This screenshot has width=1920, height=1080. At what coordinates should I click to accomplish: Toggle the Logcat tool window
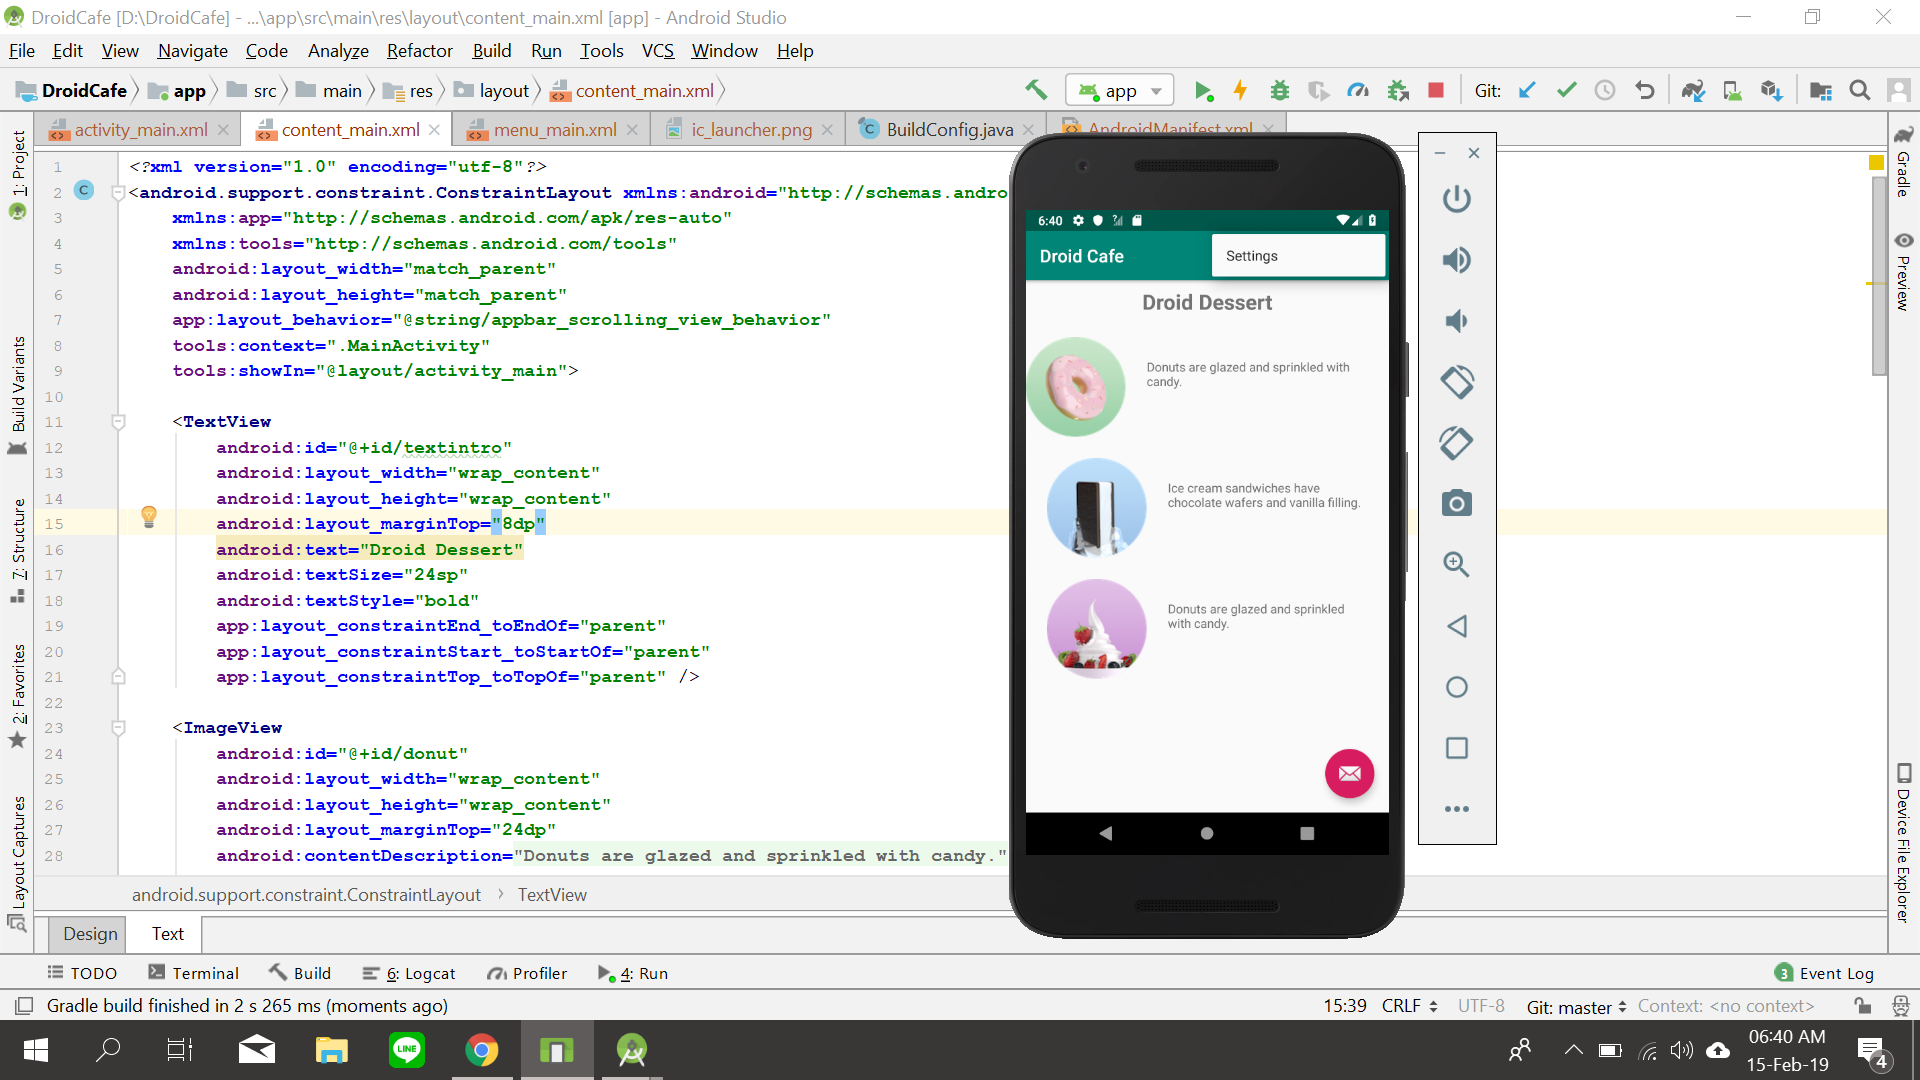tap(408, 974)
